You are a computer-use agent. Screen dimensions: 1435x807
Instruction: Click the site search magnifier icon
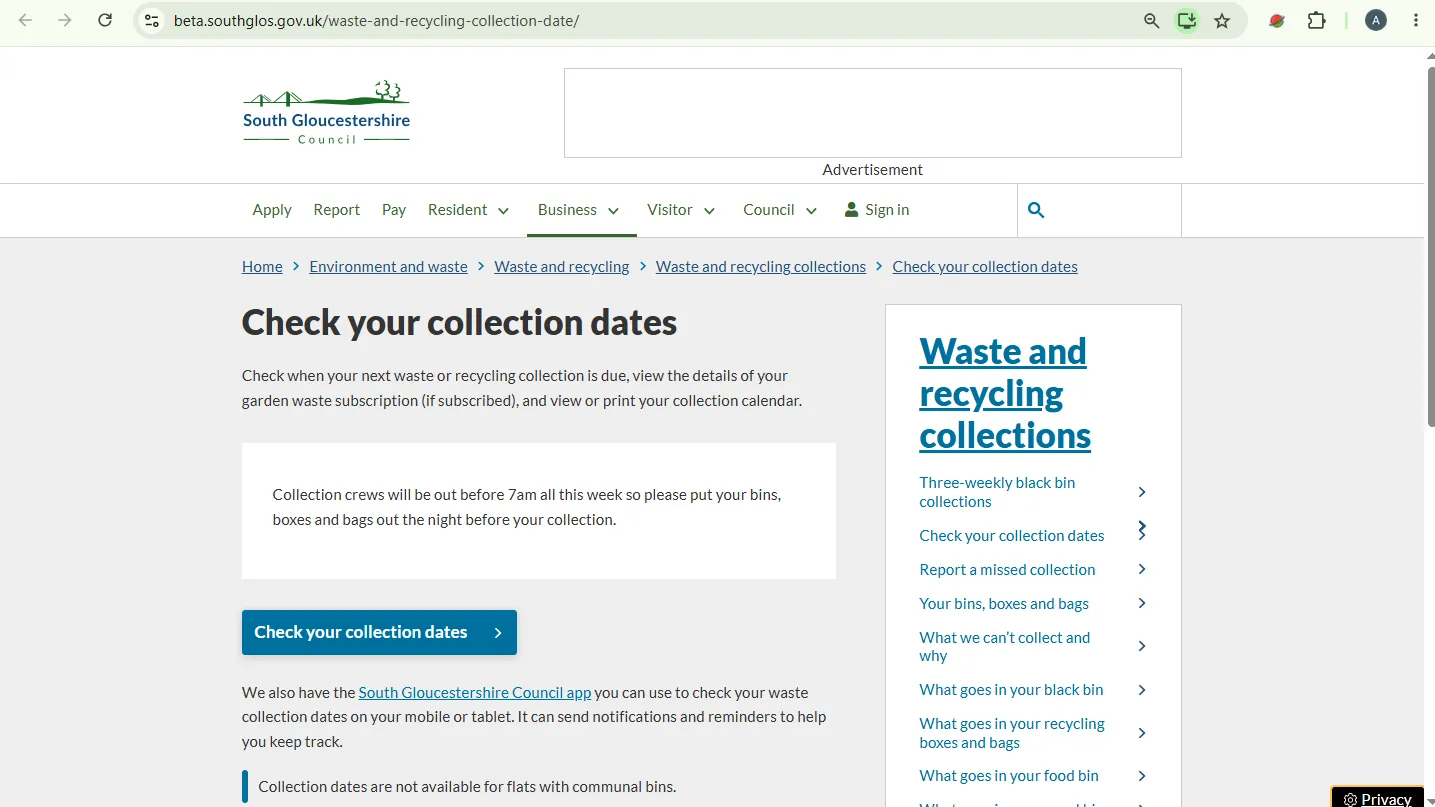pyautogui.click(x=1036, y=210)
